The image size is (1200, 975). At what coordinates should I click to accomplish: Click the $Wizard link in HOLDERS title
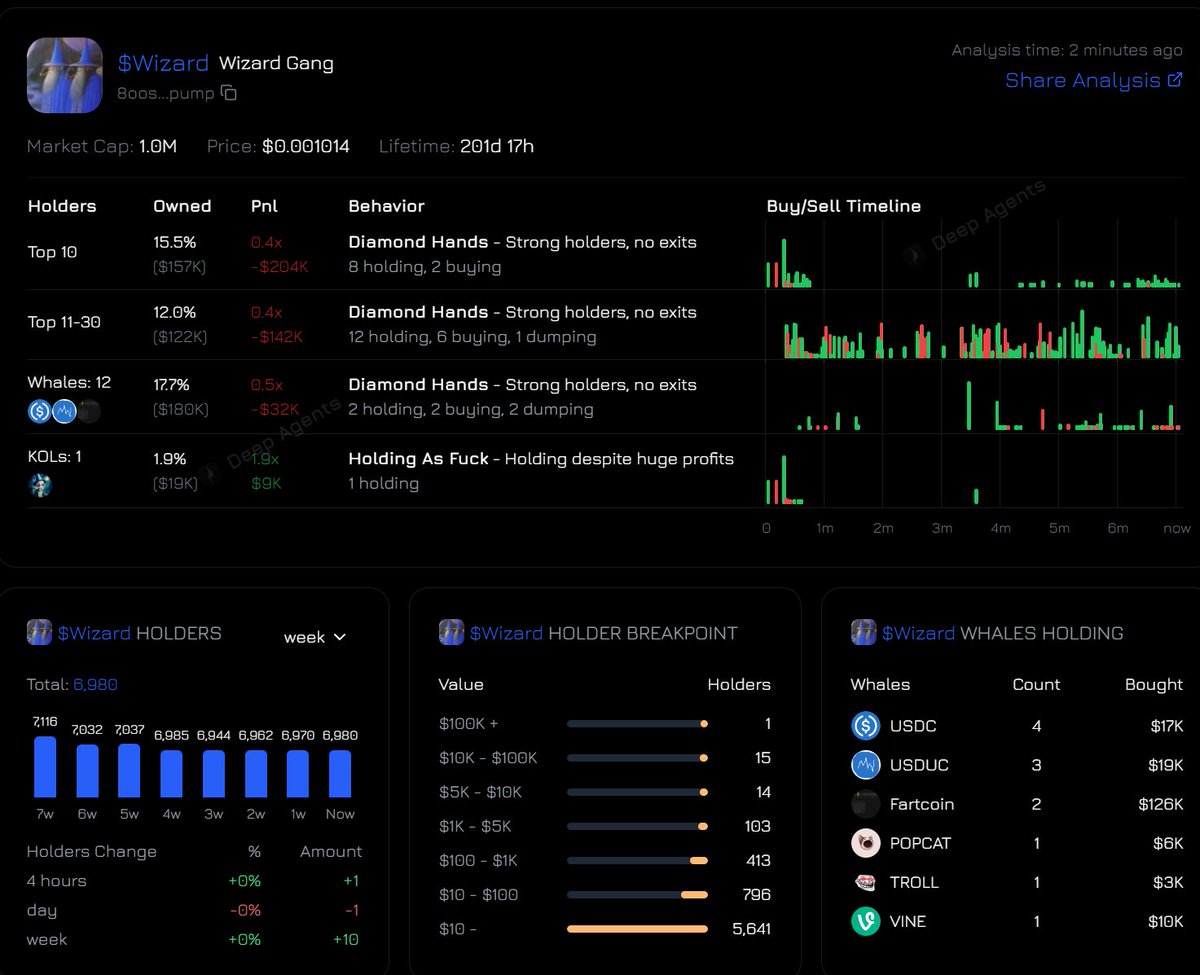pos(94,633)
